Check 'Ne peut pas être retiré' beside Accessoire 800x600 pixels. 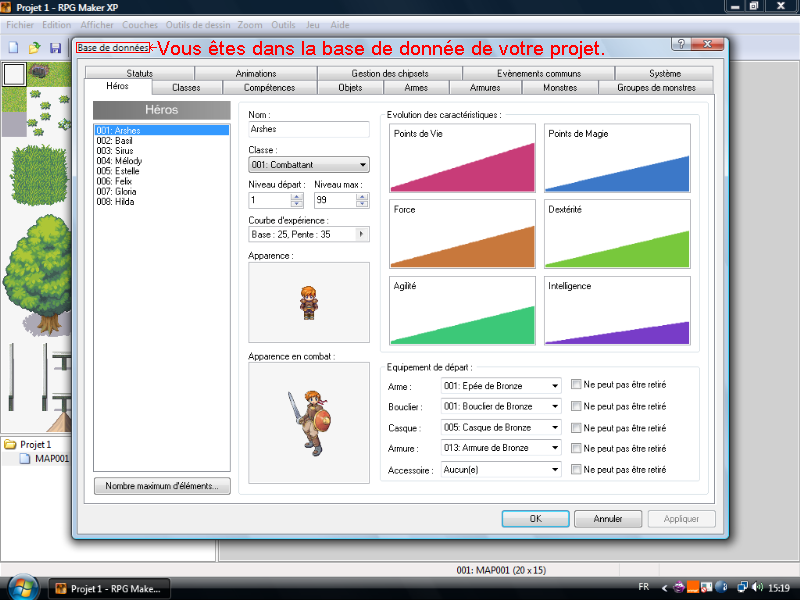[x=575, y=469]
